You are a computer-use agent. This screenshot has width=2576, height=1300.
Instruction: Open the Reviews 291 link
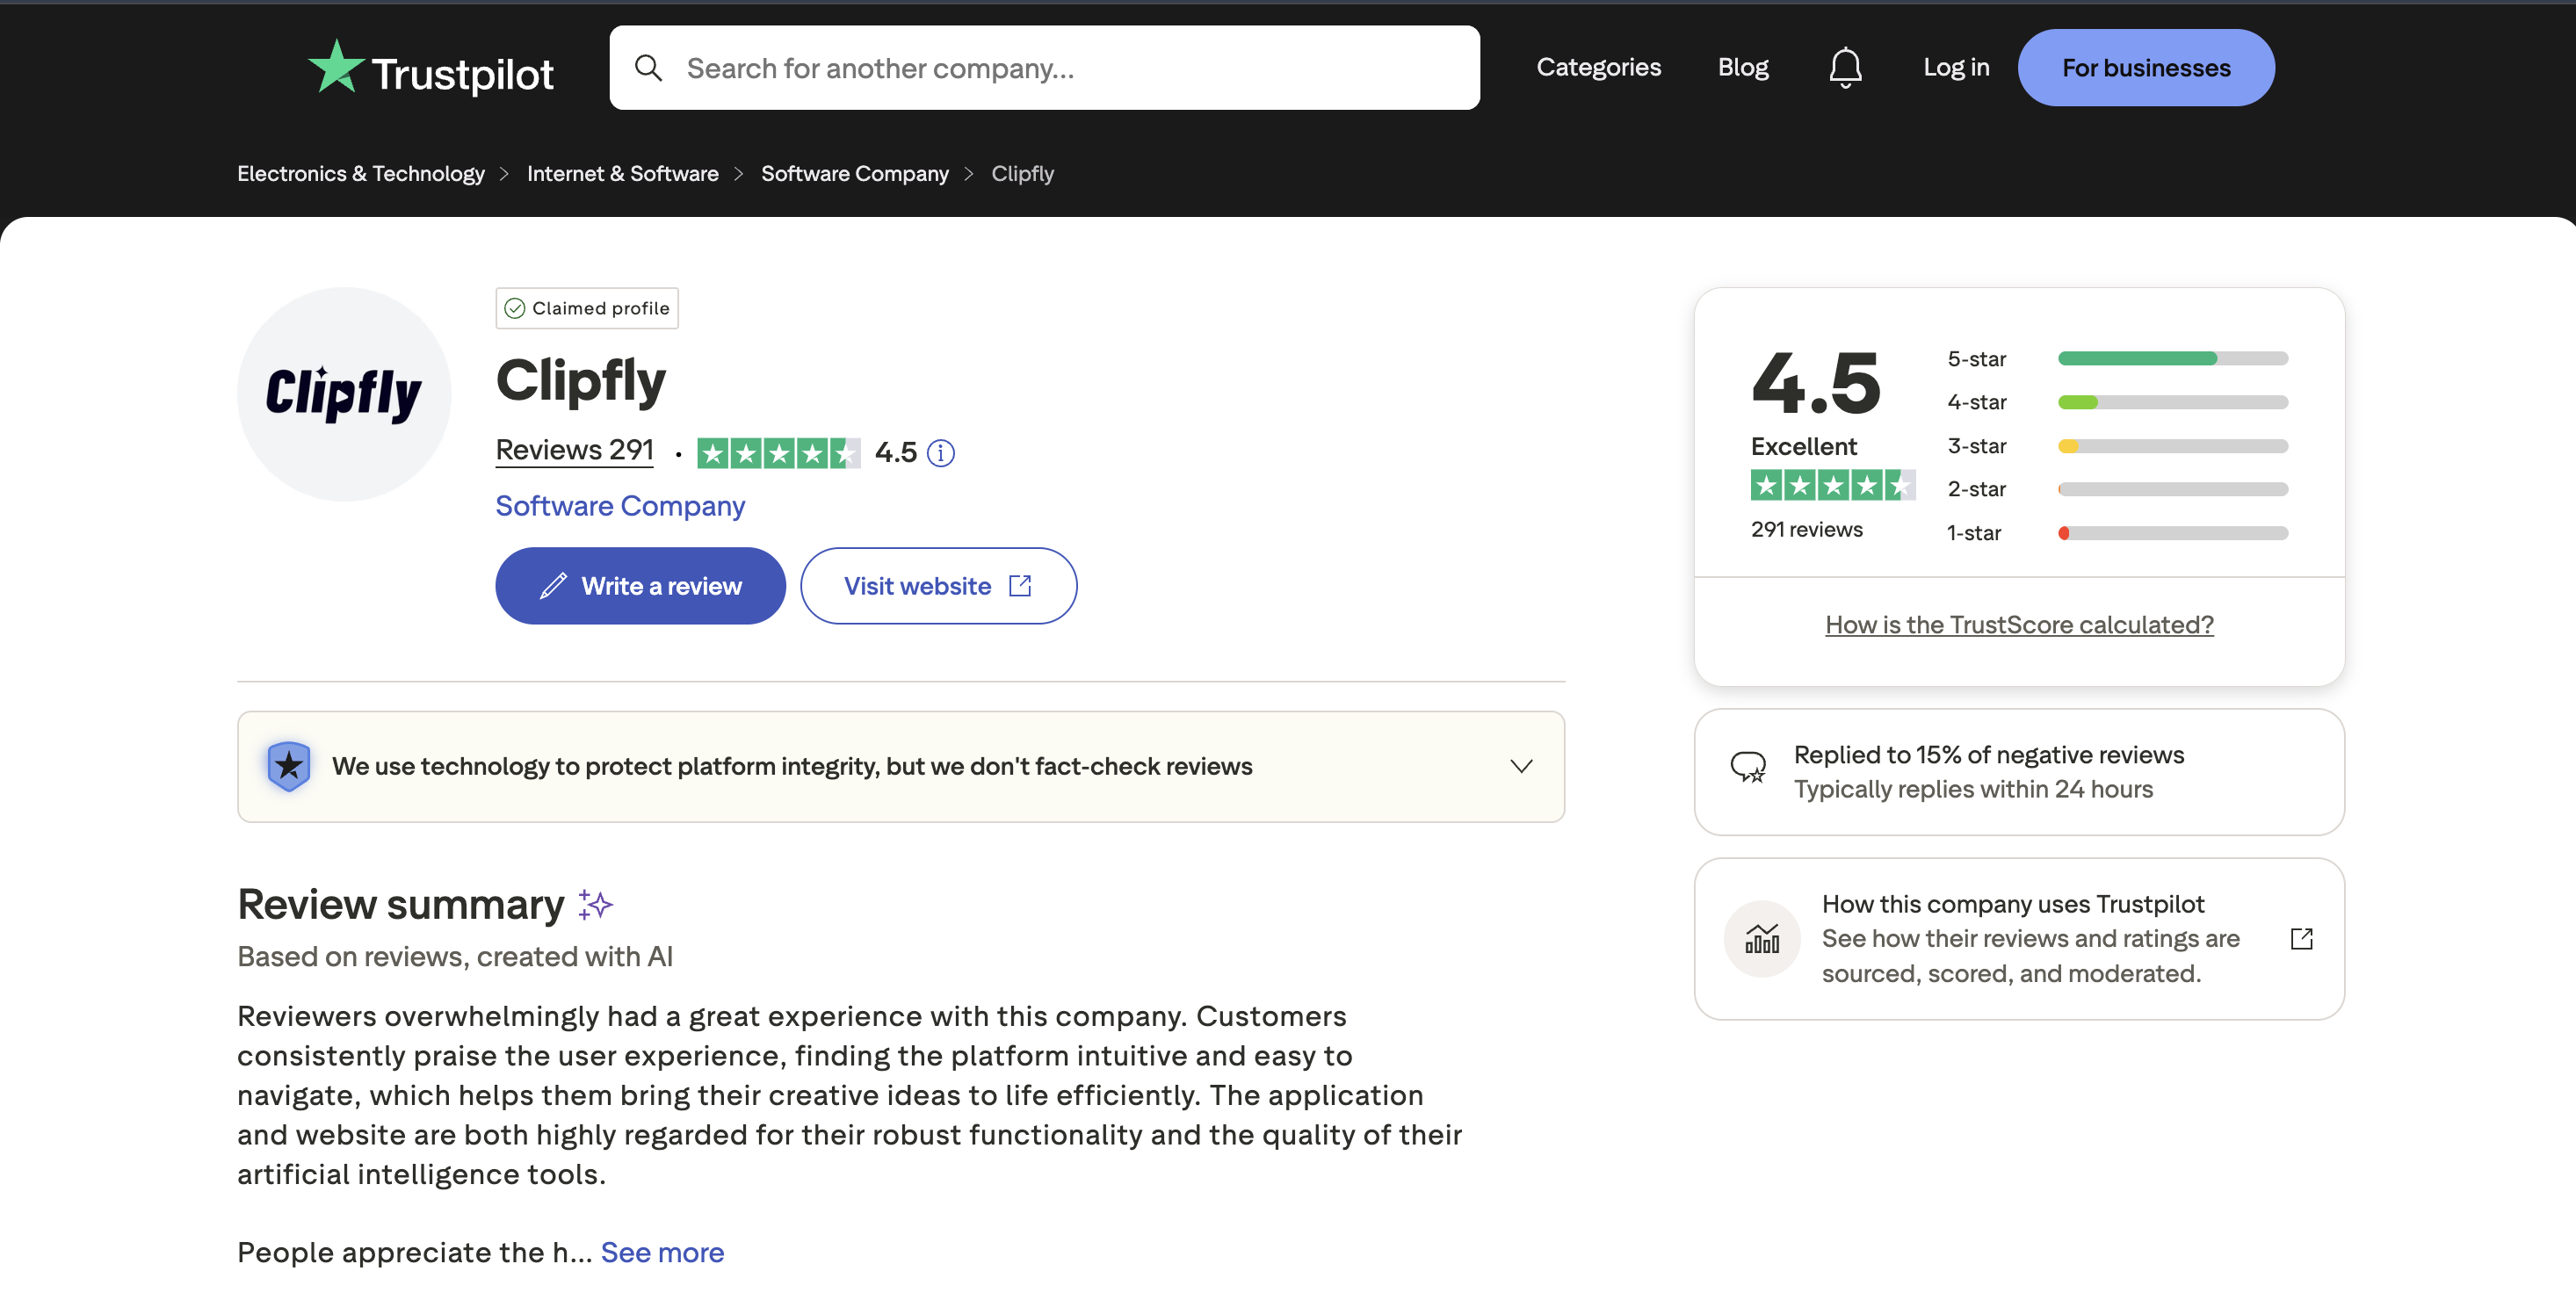tap(573, 450)
